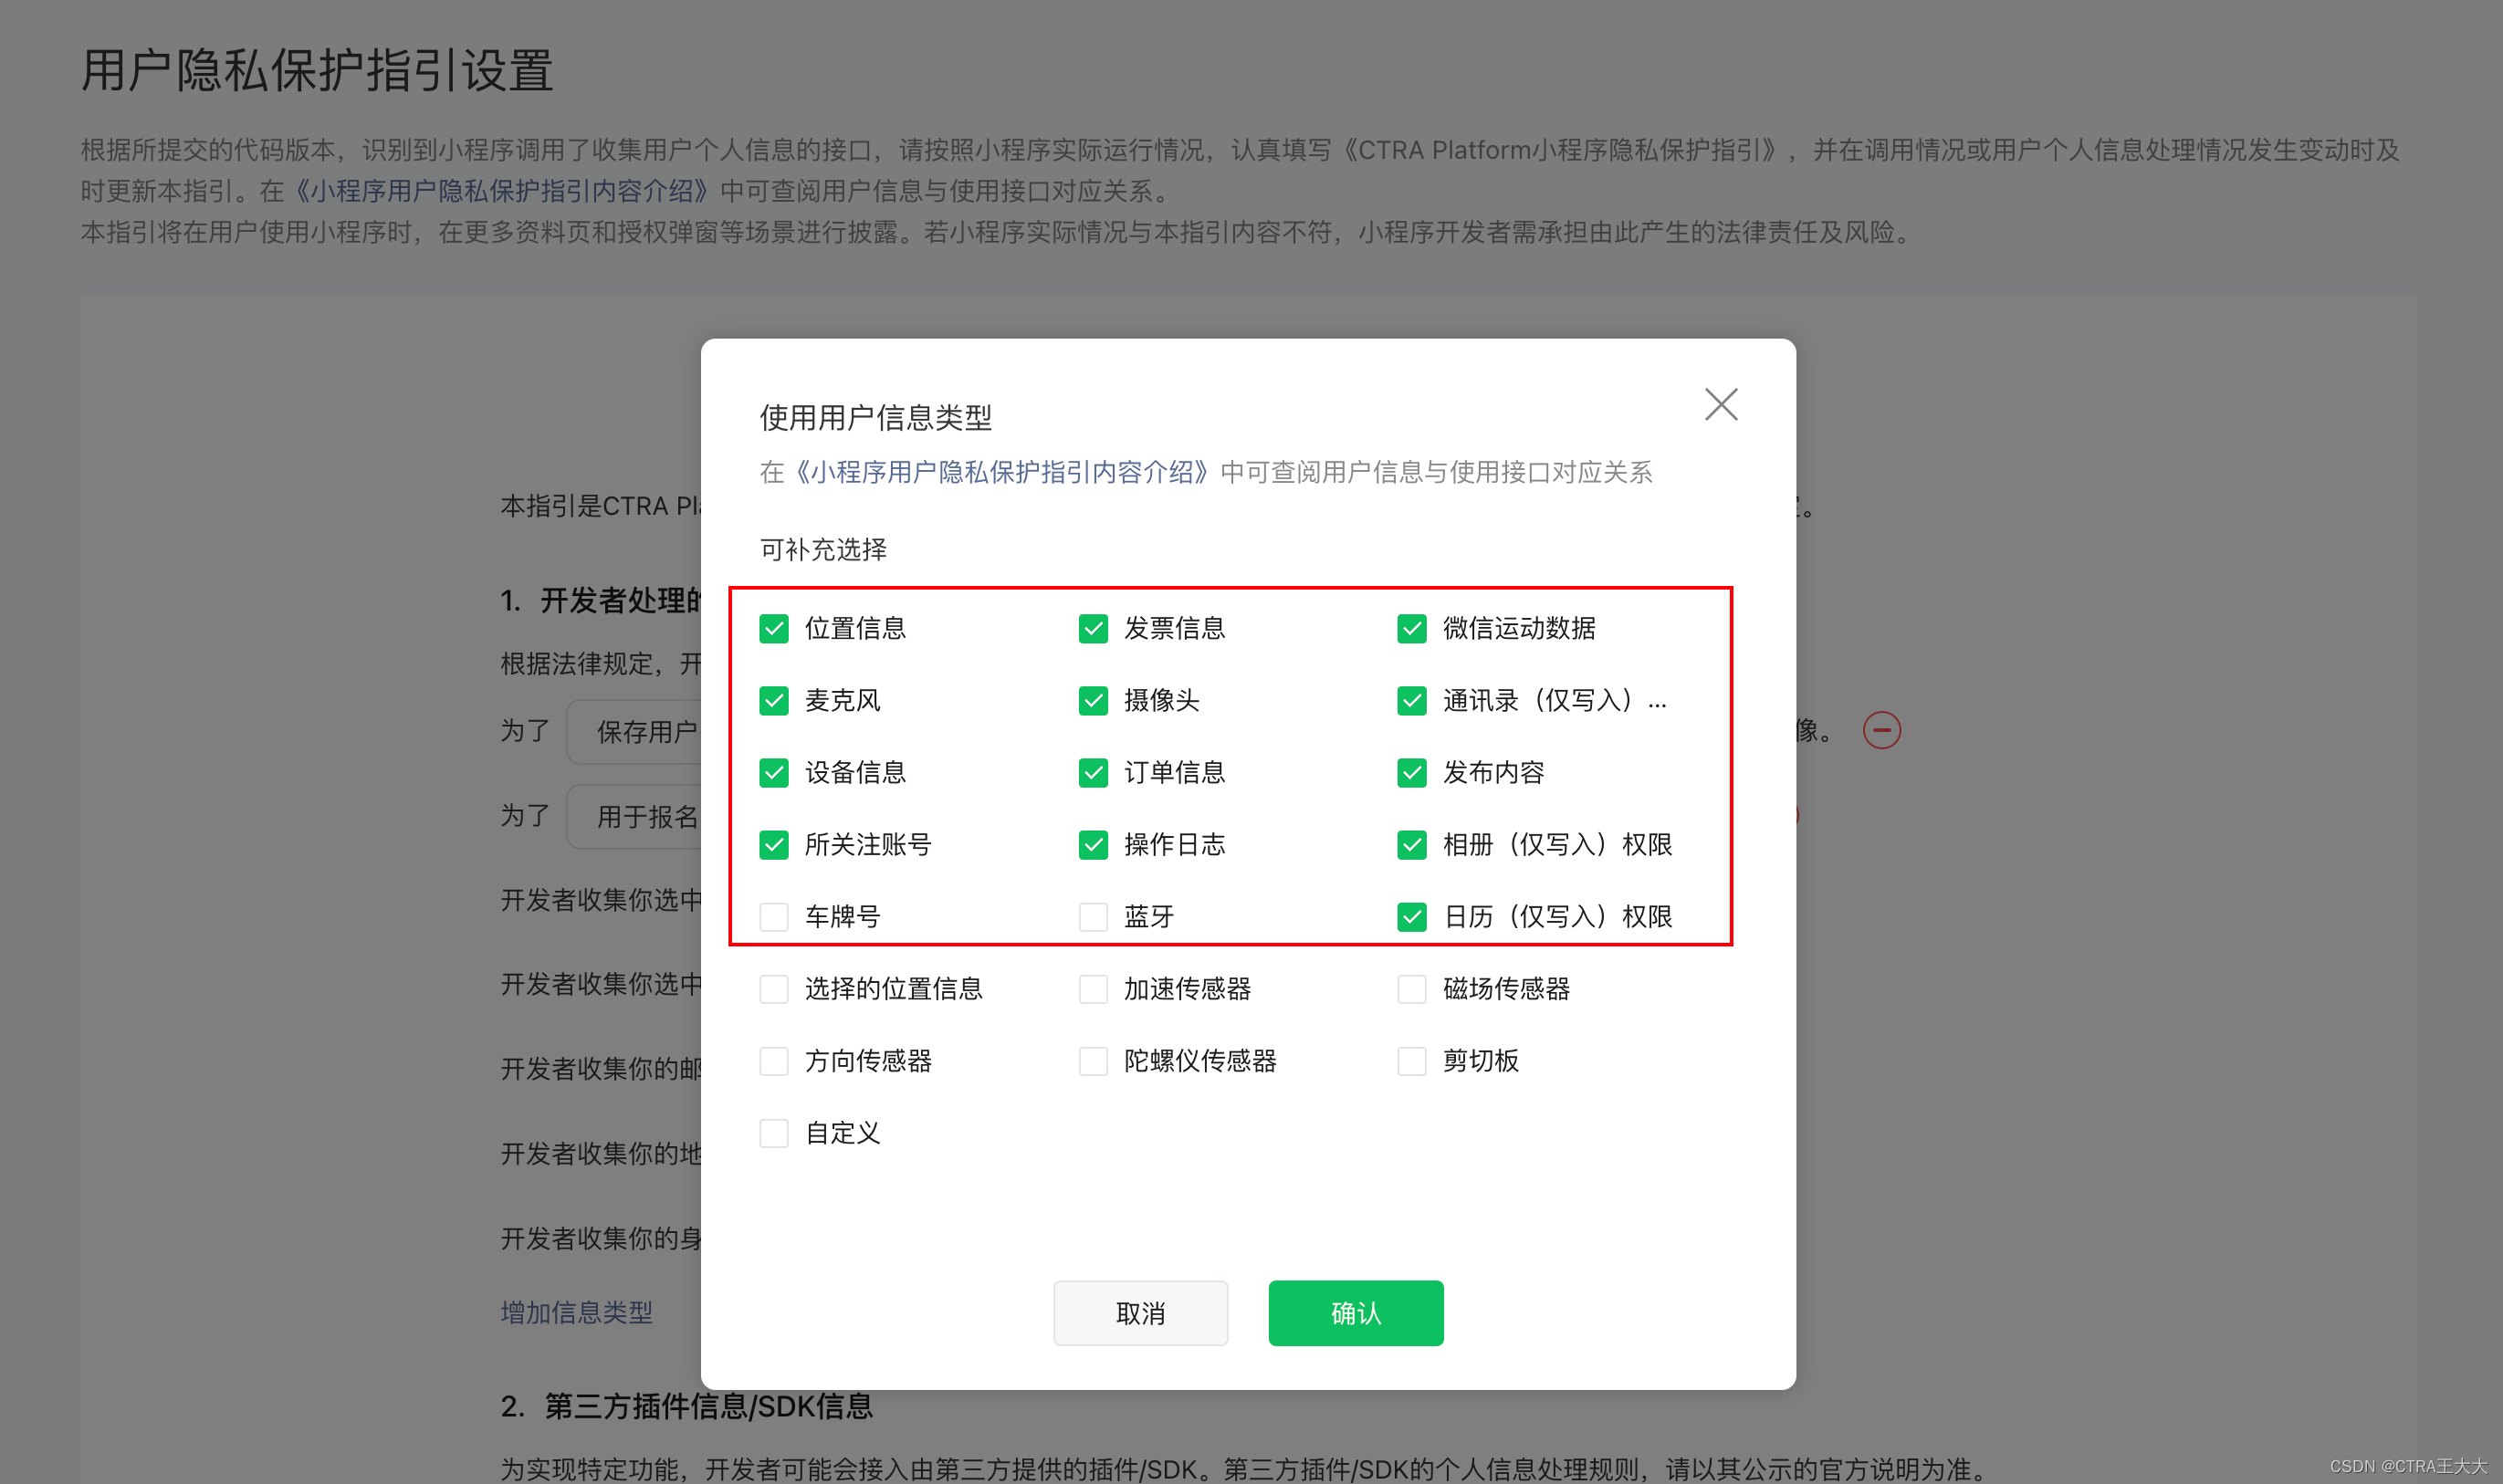Uncheck the 设备信息 checkbox
This screenshot has height=1484, width=2503.
(x=774, y=773)
